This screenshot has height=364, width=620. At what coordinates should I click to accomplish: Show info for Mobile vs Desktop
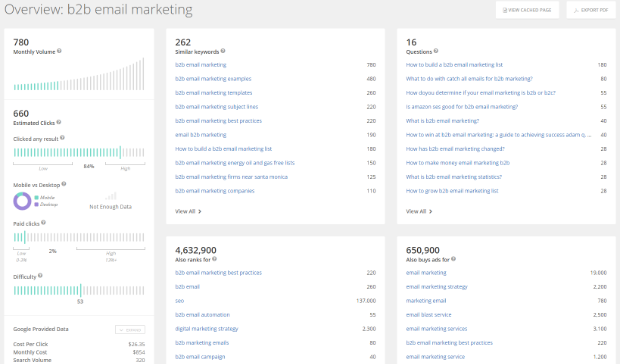click(64, 184)
